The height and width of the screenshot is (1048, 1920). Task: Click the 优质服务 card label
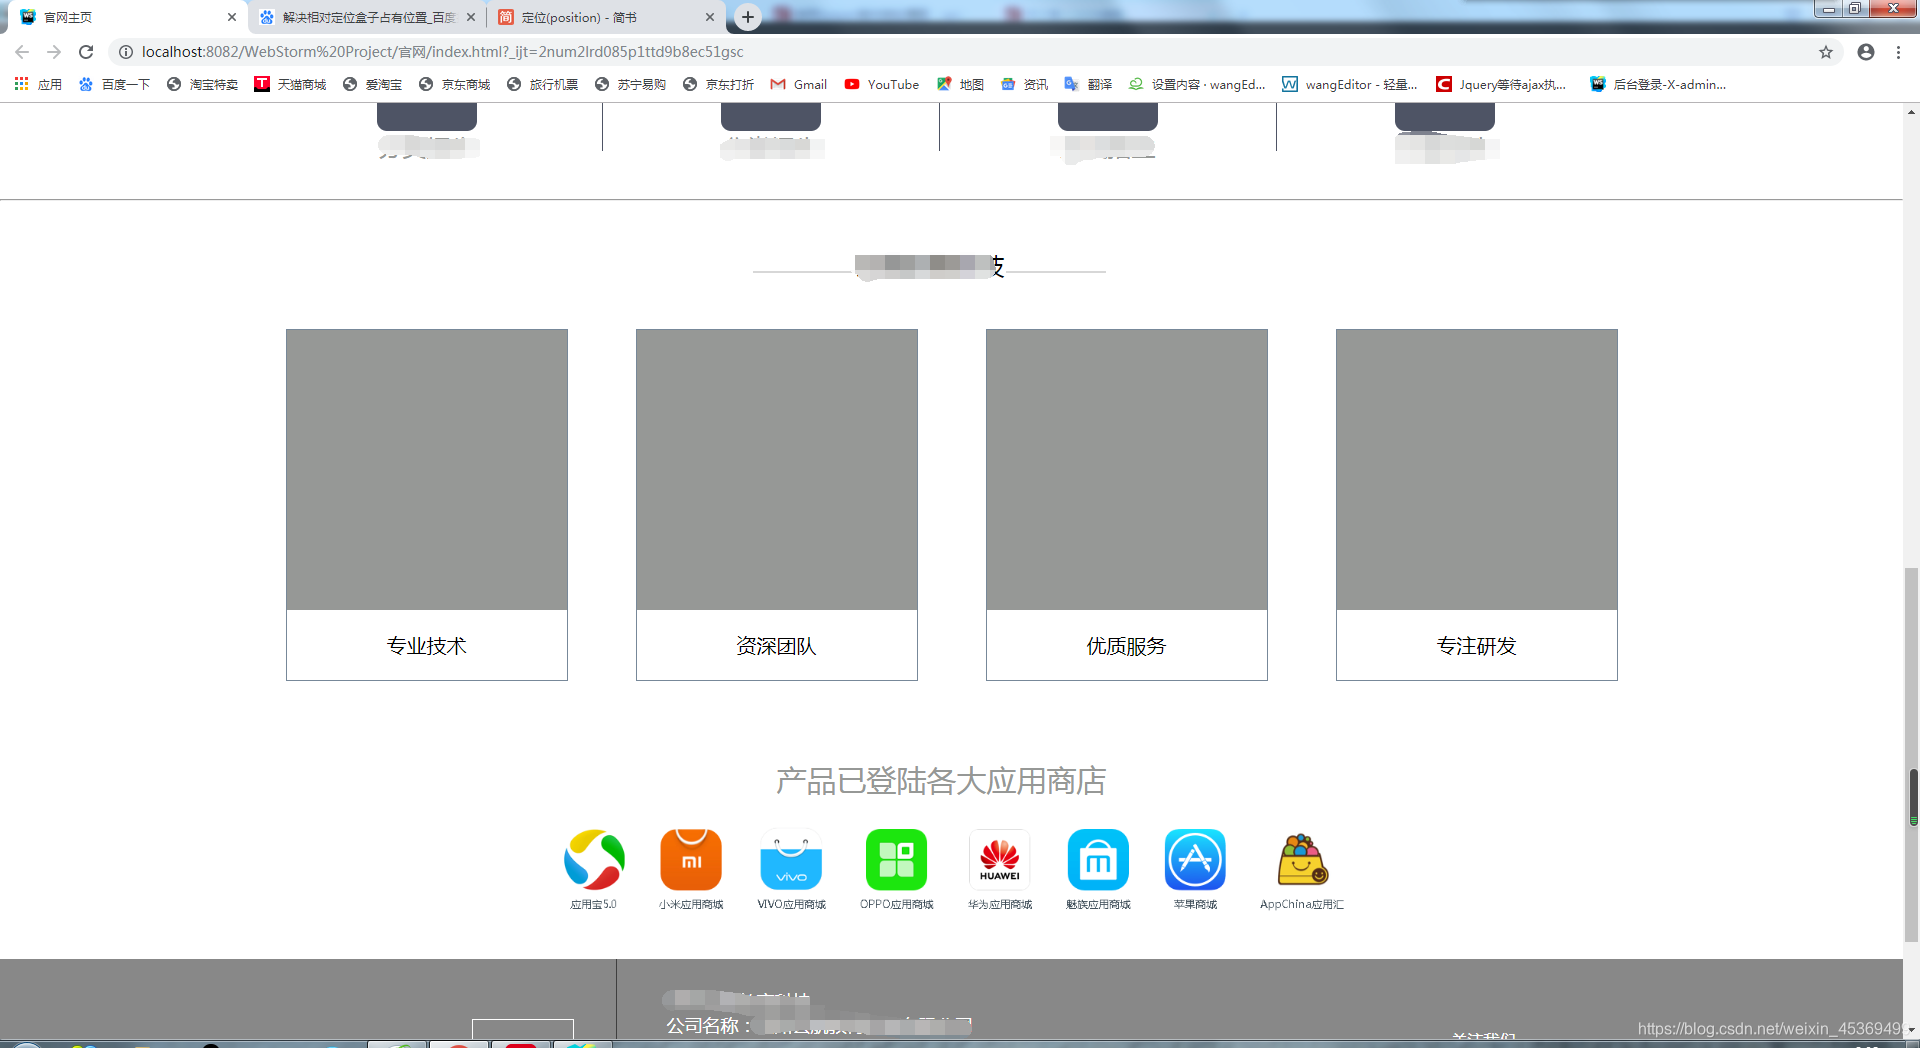(1127, 646)
